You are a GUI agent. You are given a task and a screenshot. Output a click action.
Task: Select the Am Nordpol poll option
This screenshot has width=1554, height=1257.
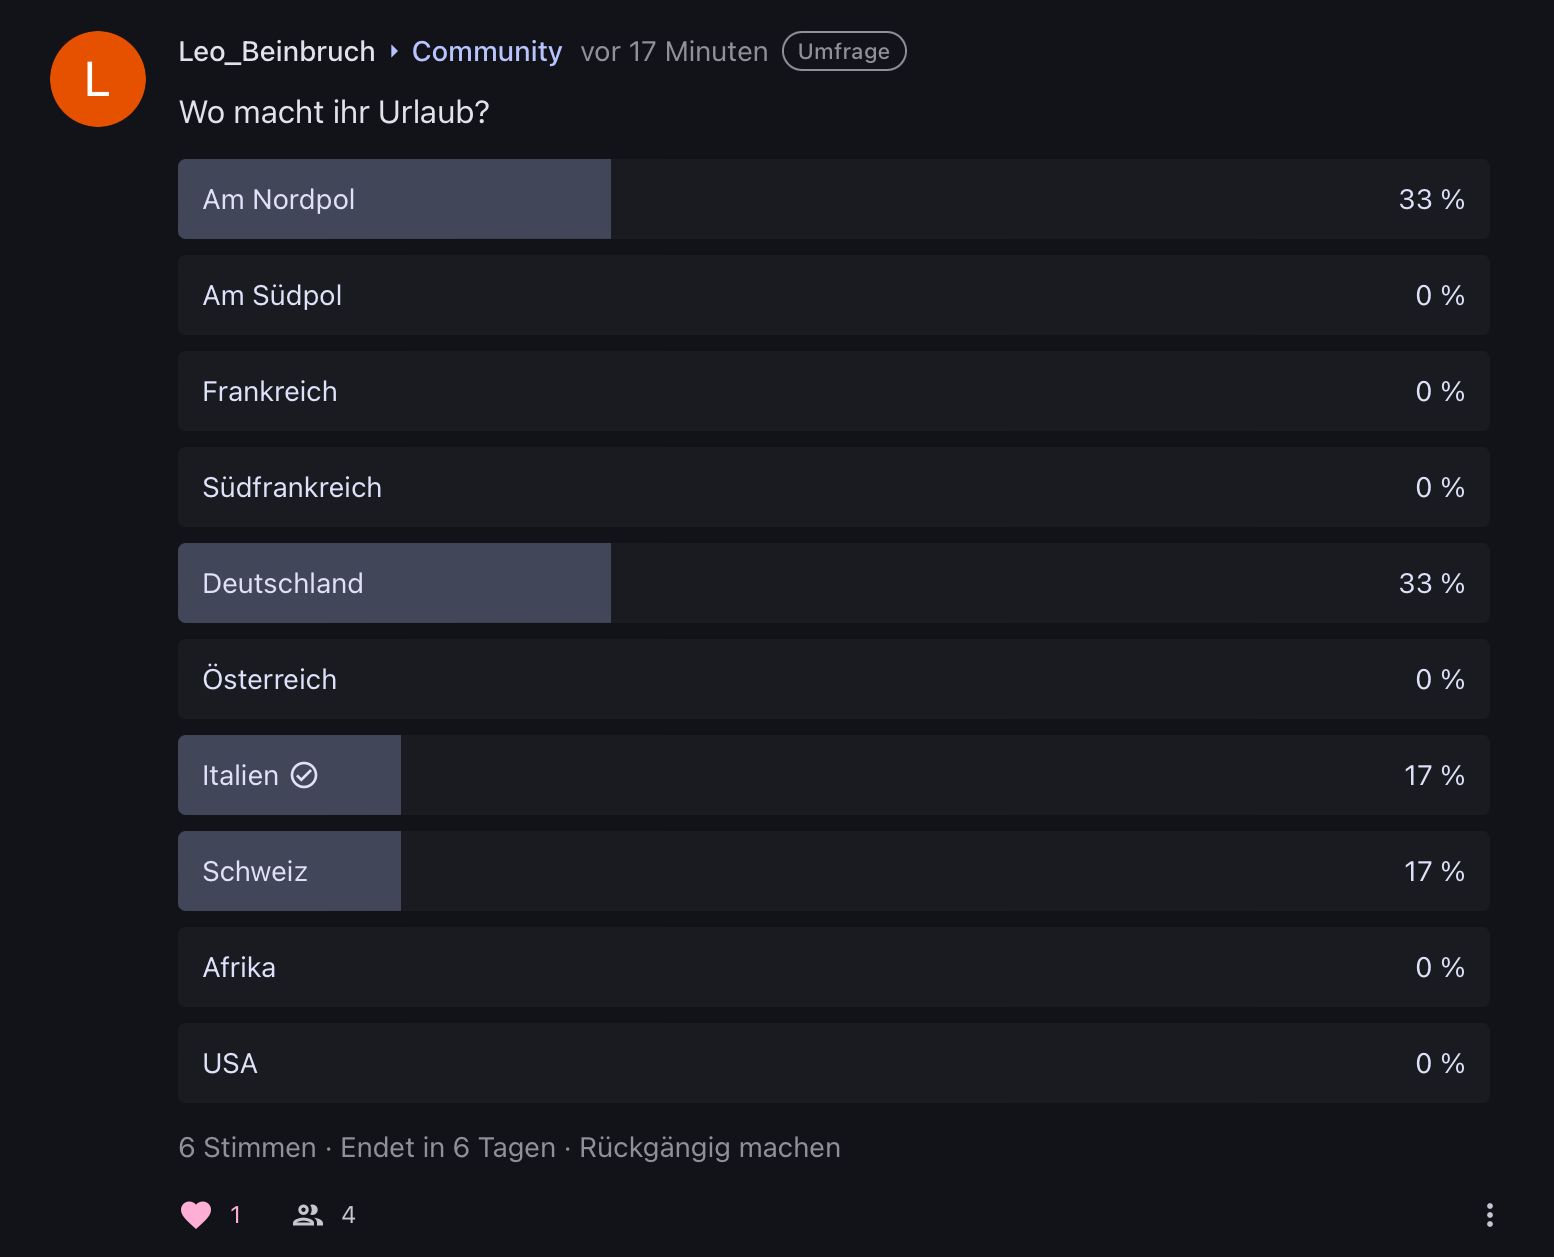[833, 199]
